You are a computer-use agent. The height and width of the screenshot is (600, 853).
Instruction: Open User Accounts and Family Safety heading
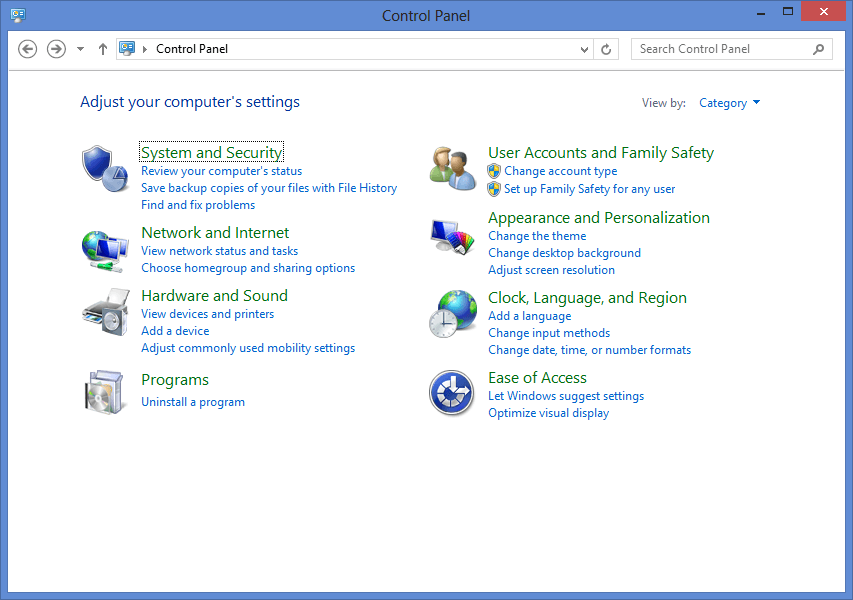(601, 153)
